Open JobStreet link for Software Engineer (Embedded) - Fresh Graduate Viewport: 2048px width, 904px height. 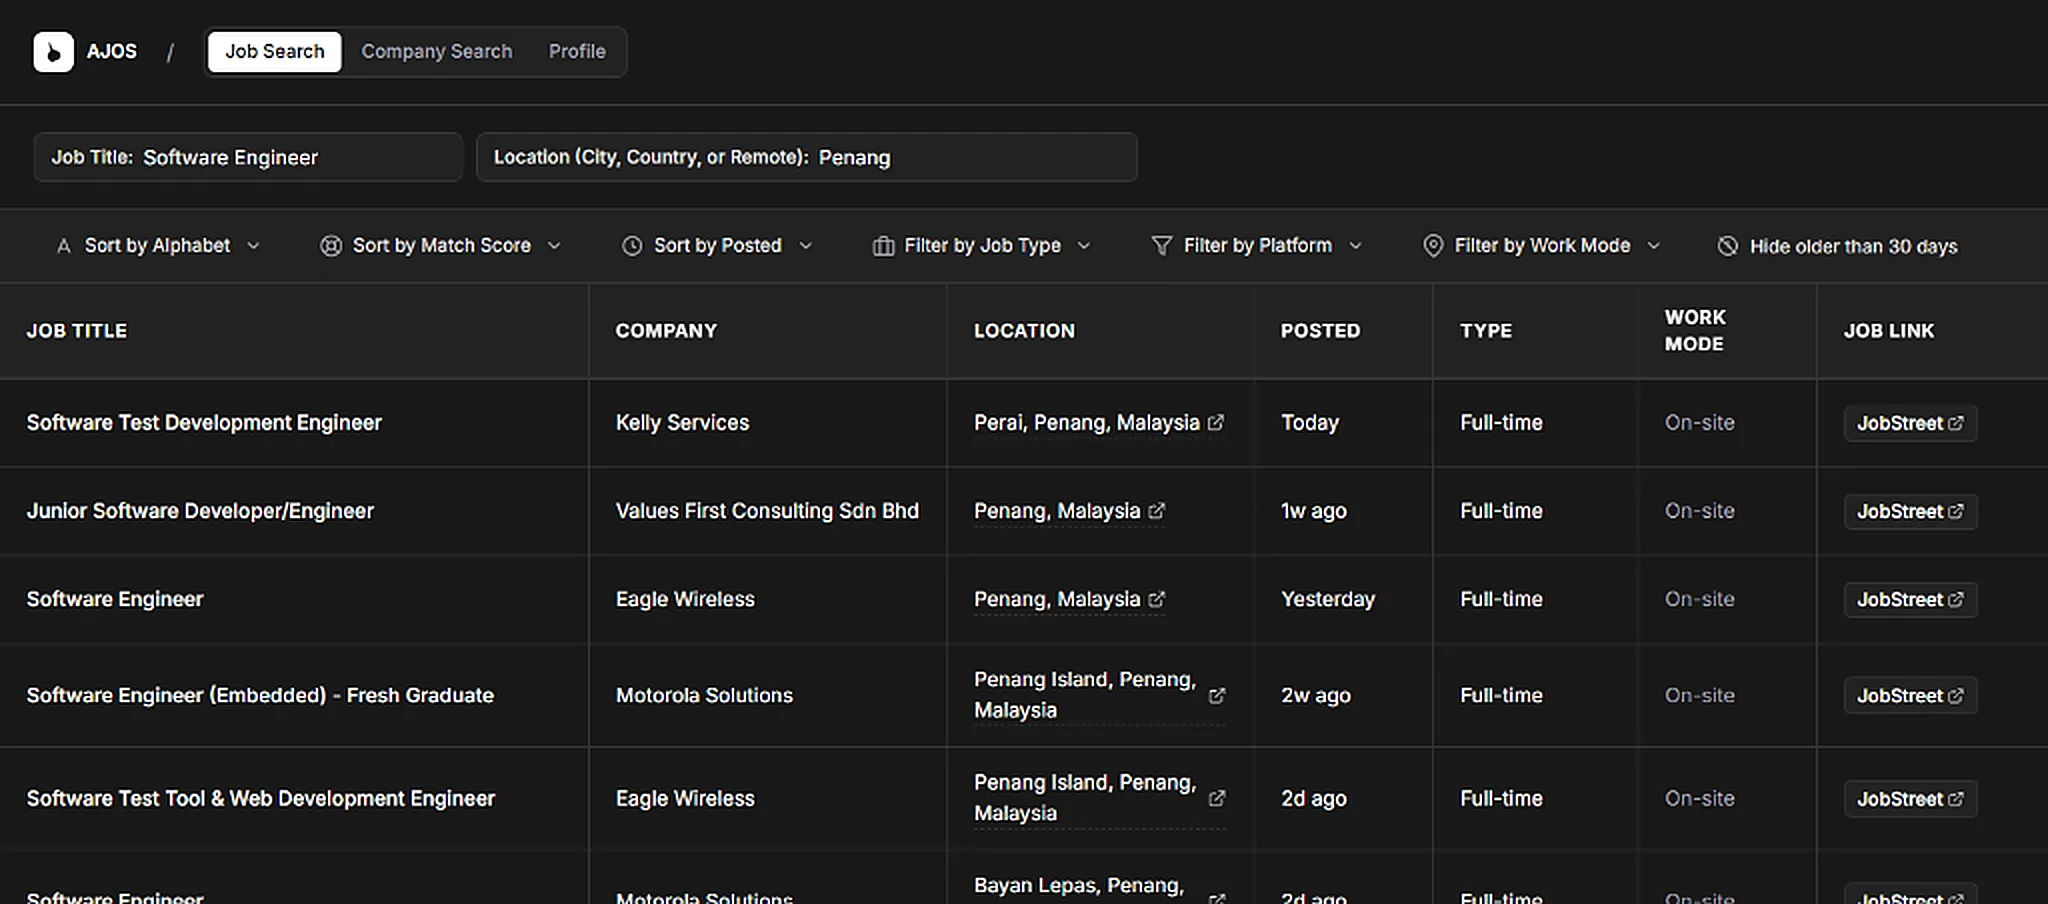click(1910, 696)
